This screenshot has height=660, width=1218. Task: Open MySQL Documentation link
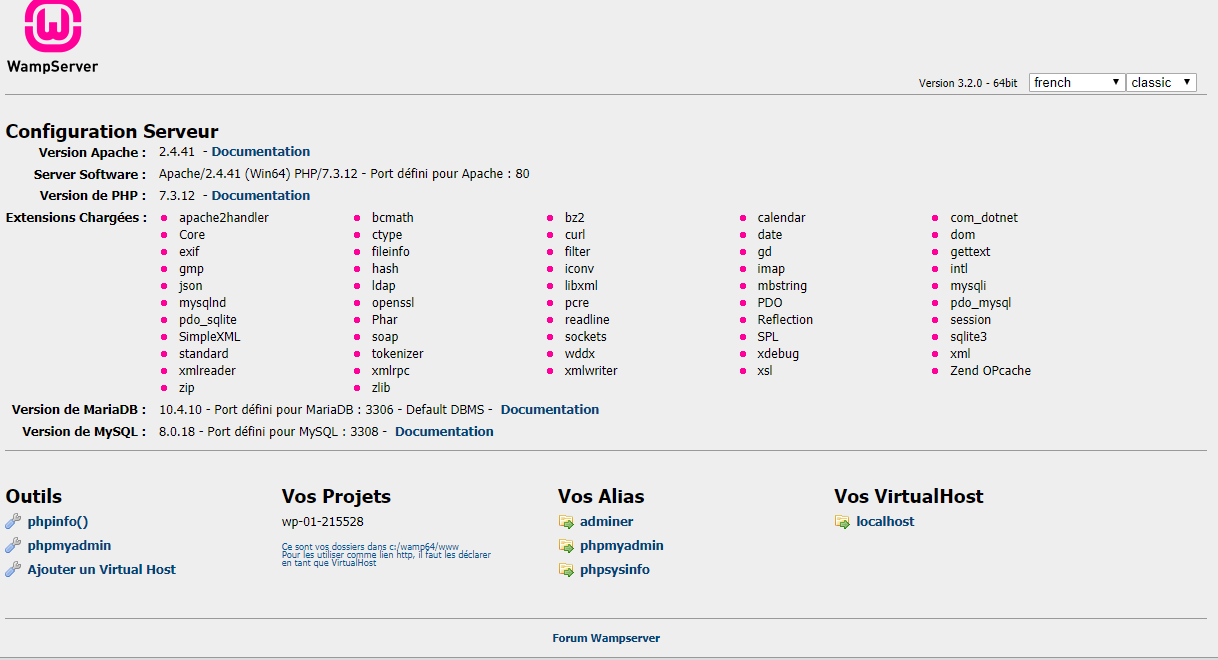point(444,432)
